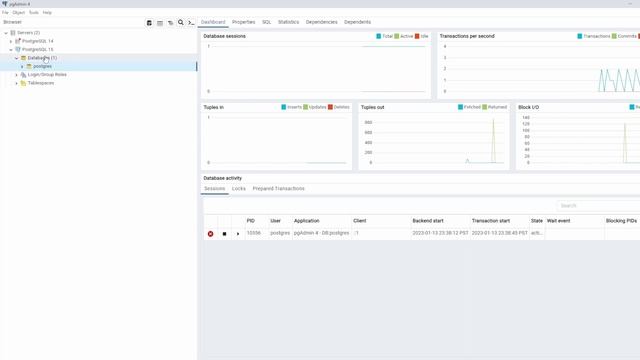
Task: Click the Servers group icon in tree
Action: point(13,33)
